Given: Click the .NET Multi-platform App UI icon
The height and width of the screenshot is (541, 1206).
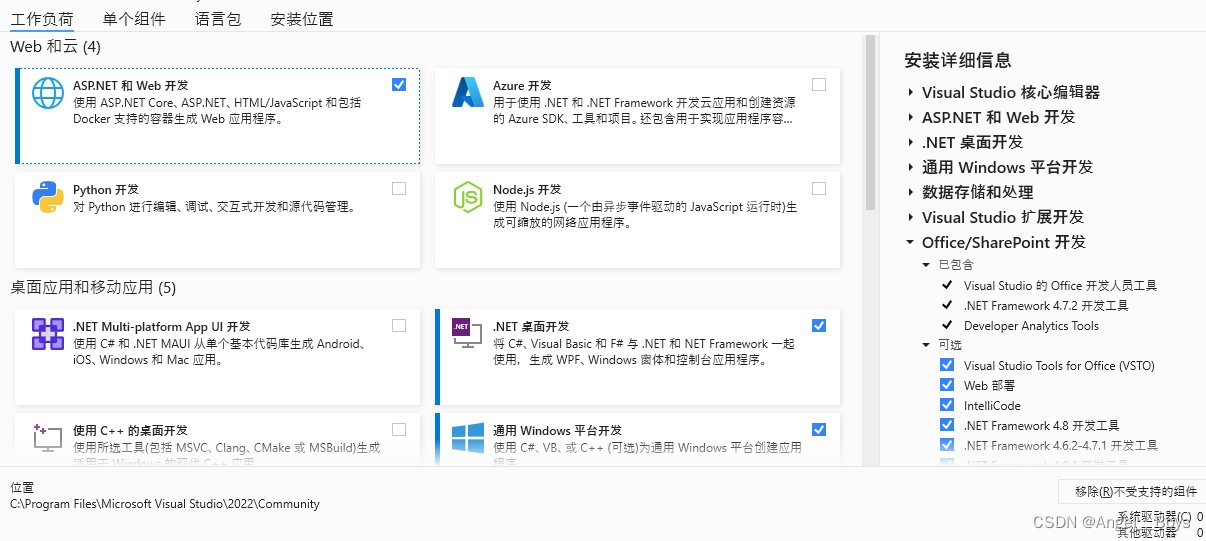Looking at the screenshot, I should tap(48, 334).
